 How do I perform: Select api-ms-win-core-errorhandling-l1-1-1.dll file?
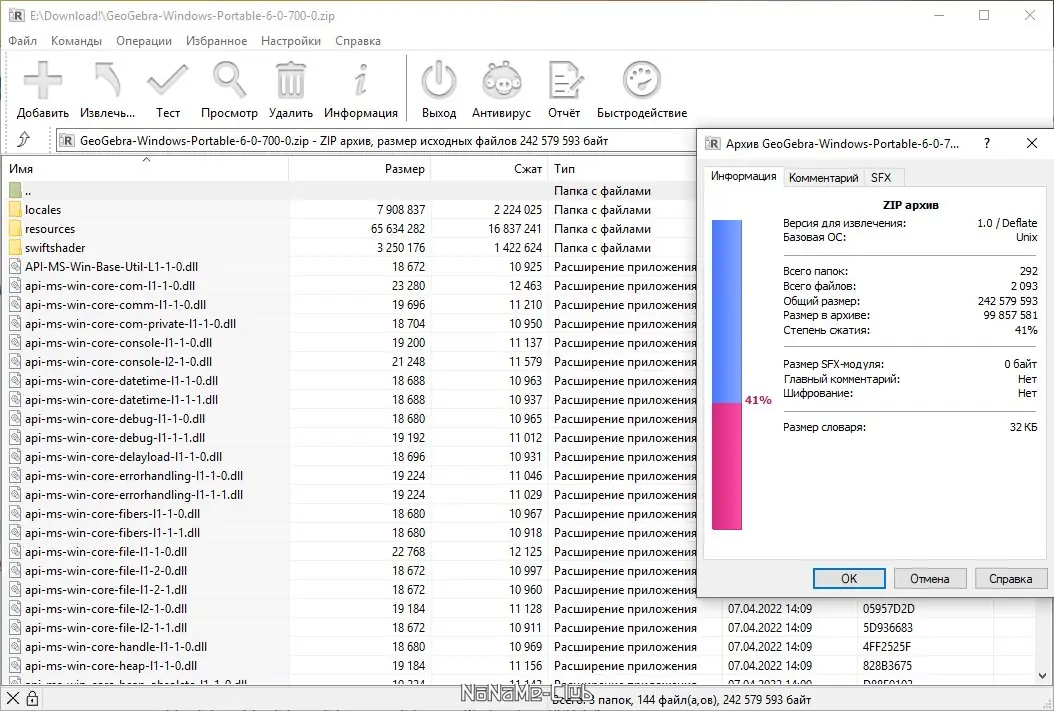click(134, 495)
